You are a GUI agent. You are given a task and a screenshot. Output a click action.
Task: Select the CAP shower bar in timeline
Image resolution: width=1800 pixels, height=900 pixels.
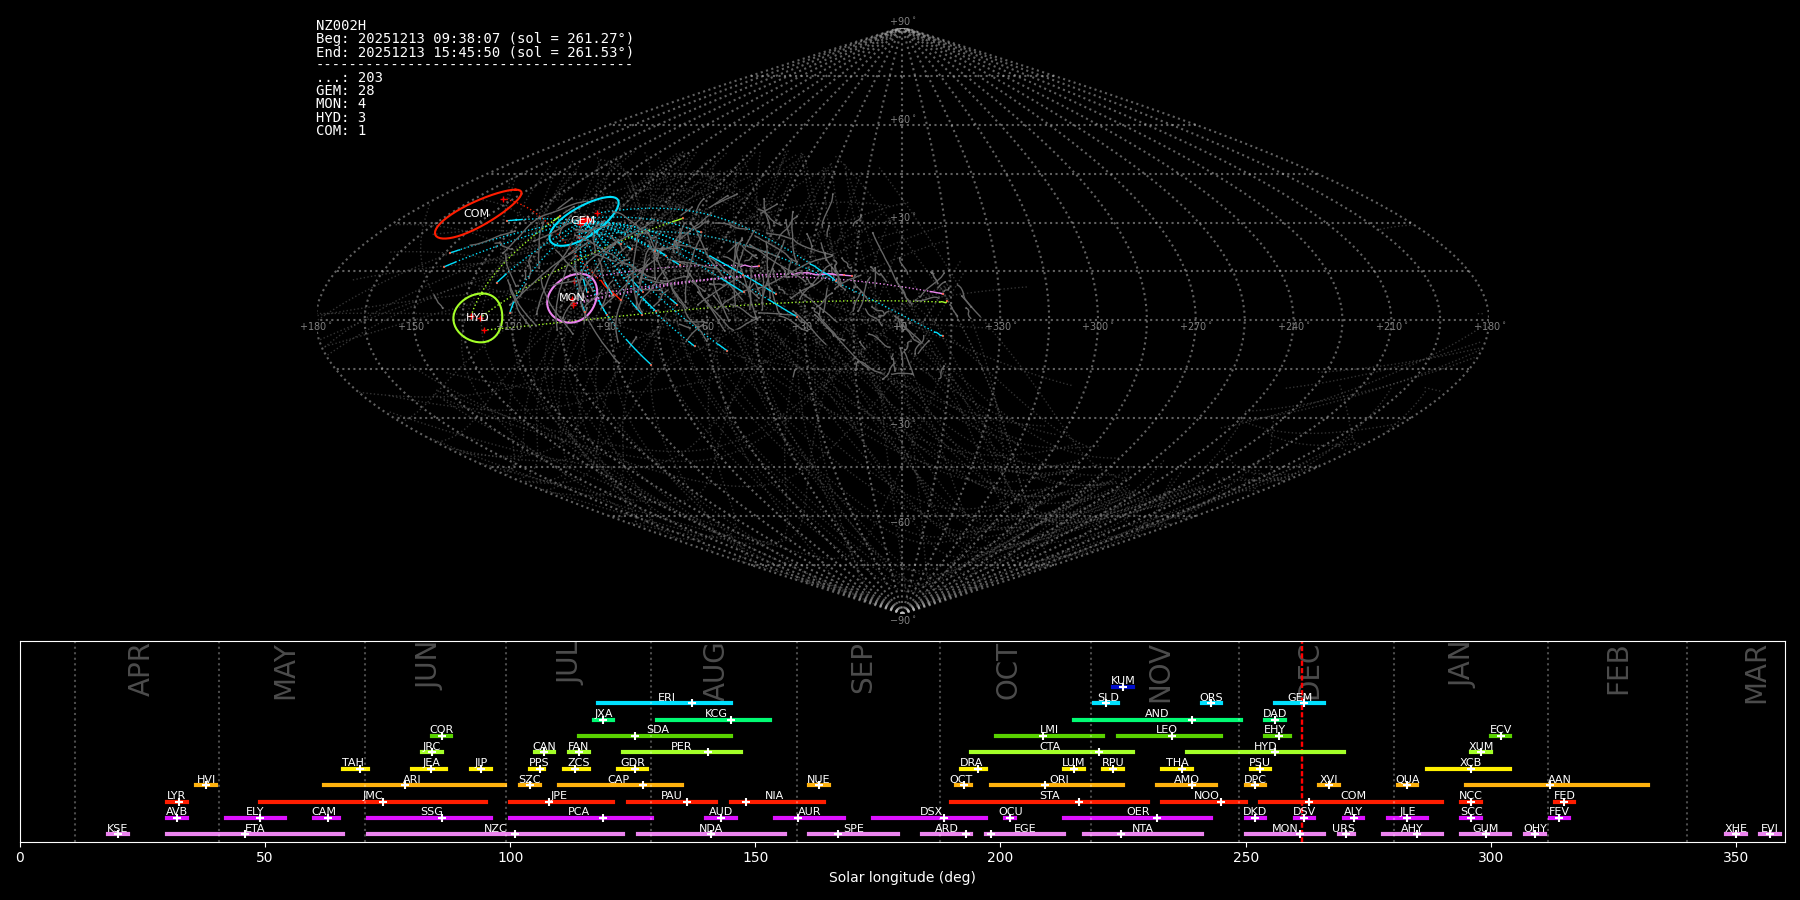pos(620,785)
